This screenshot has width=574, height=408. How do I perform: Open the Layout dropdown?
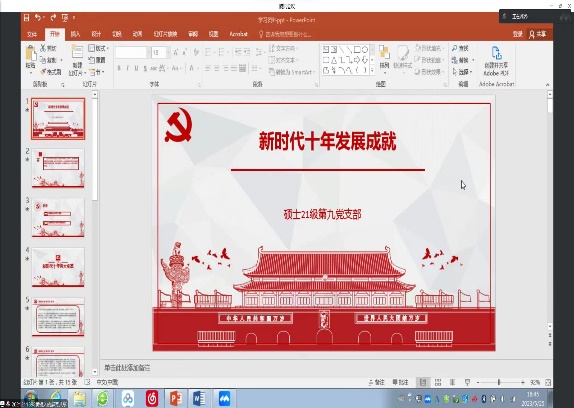point(98,48)
